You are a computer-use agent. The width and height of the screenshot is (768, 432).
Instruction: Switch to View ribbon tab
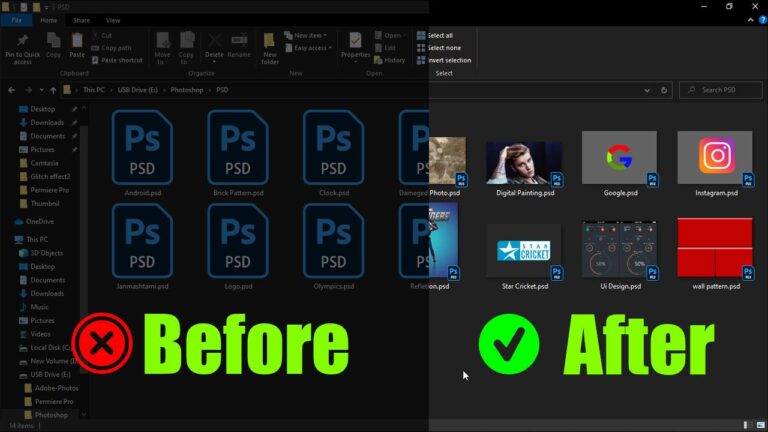[113, 20]
